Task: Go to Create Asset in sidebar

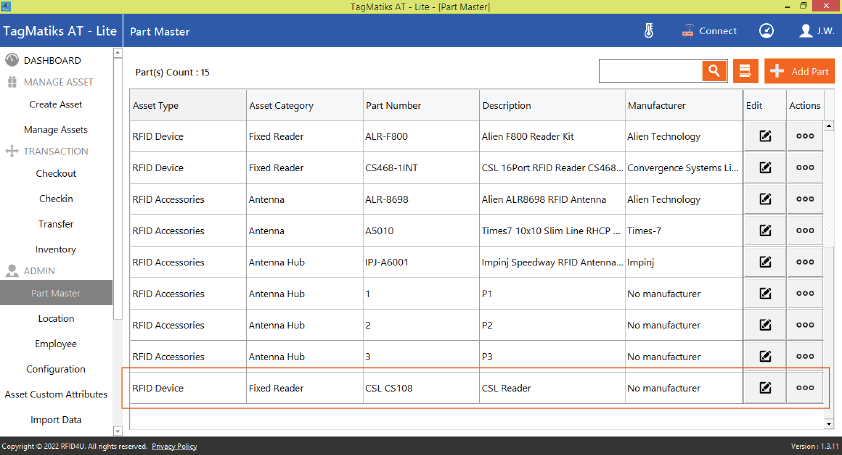Action: coord(56,105)
